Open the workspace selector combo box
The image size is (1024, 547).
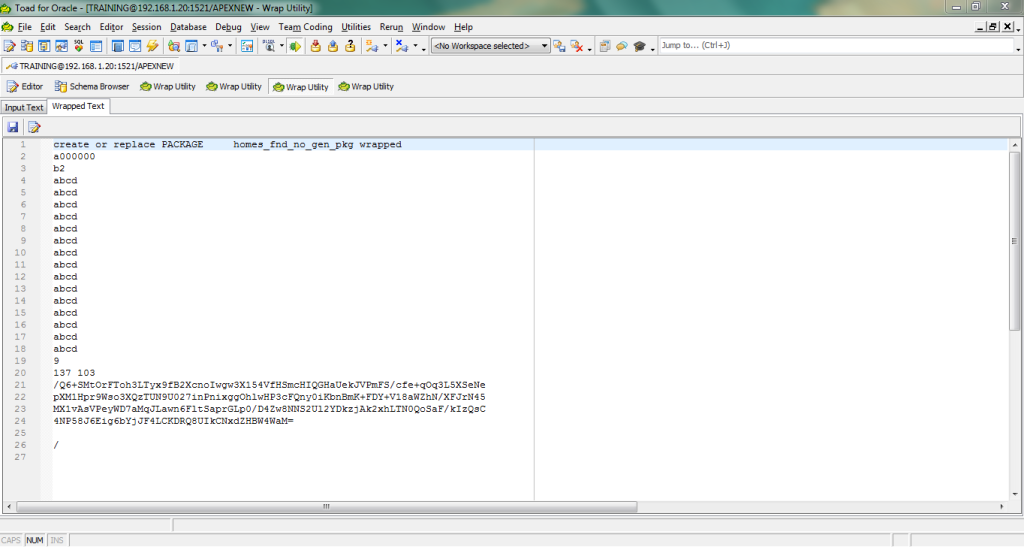tap(490, 46)
